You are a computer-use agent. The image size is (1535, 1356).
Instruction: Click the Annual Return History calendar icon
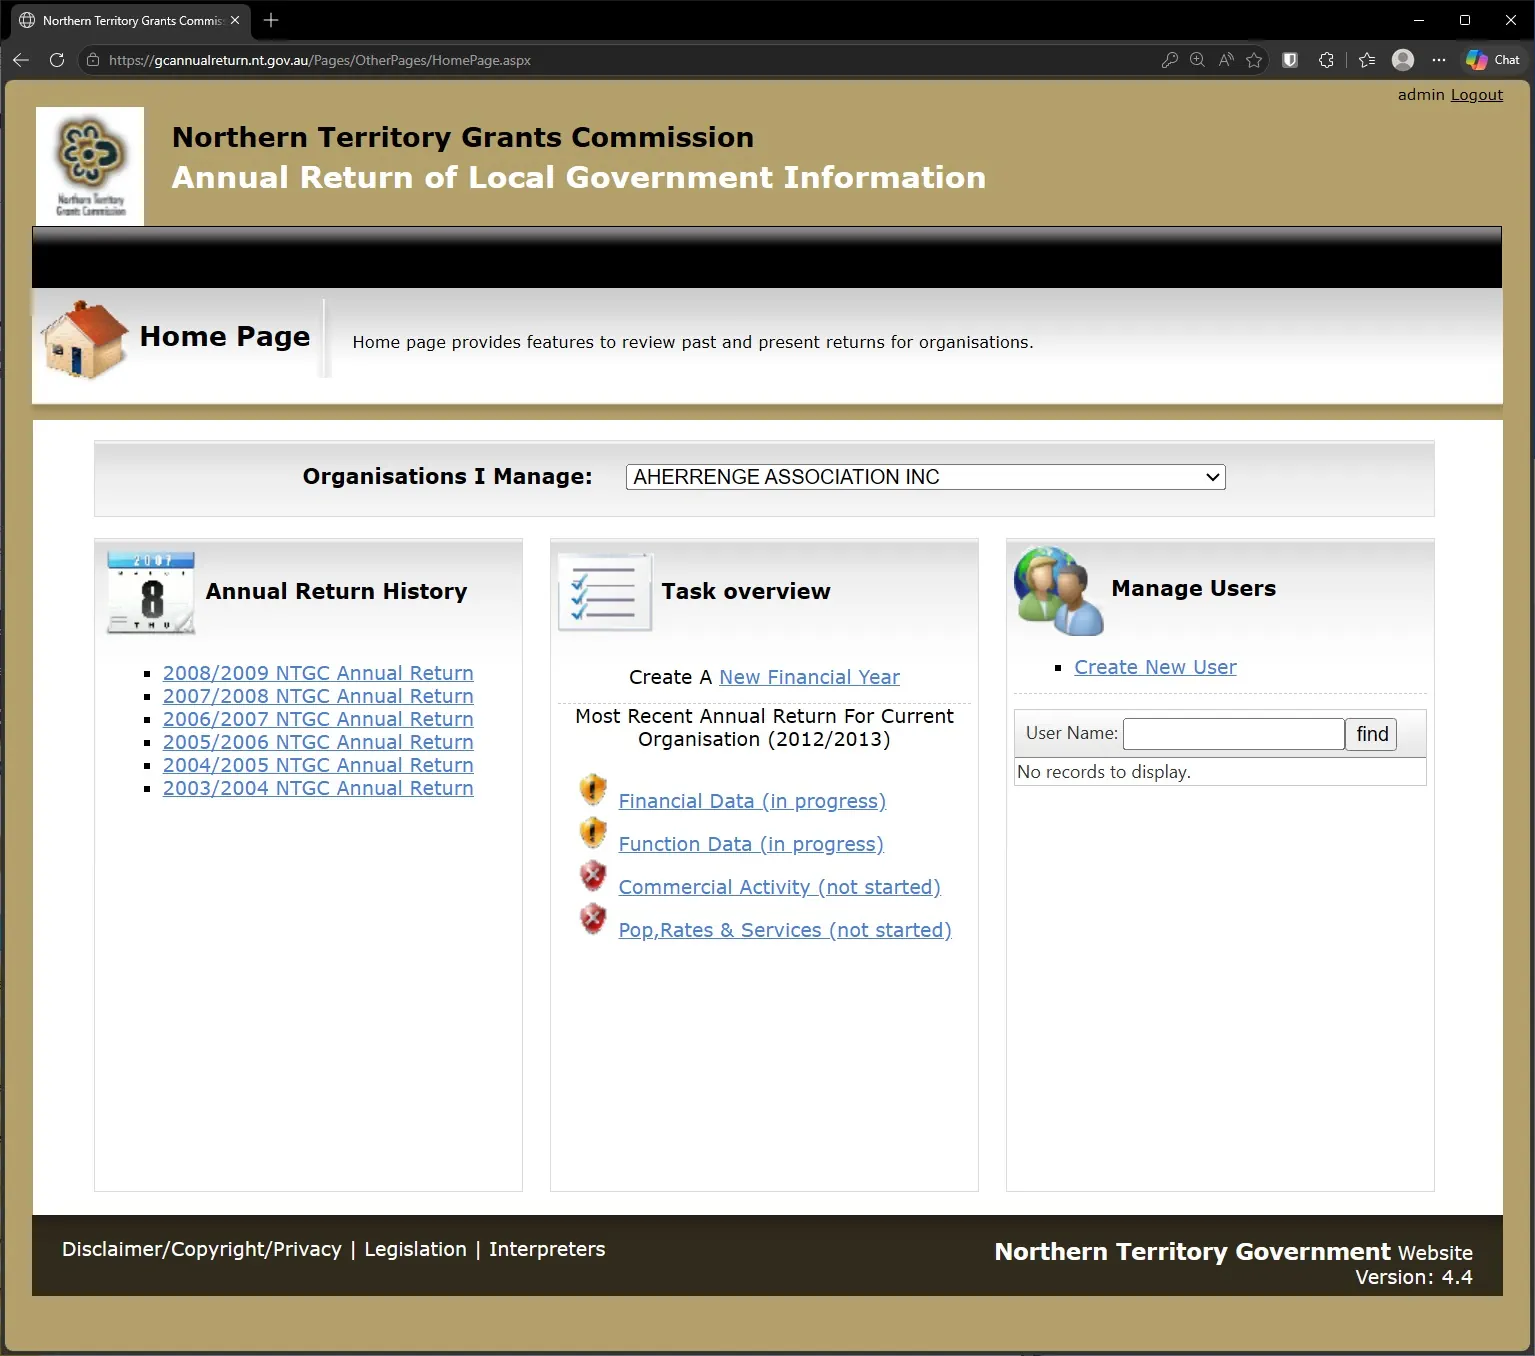[151, 592]
